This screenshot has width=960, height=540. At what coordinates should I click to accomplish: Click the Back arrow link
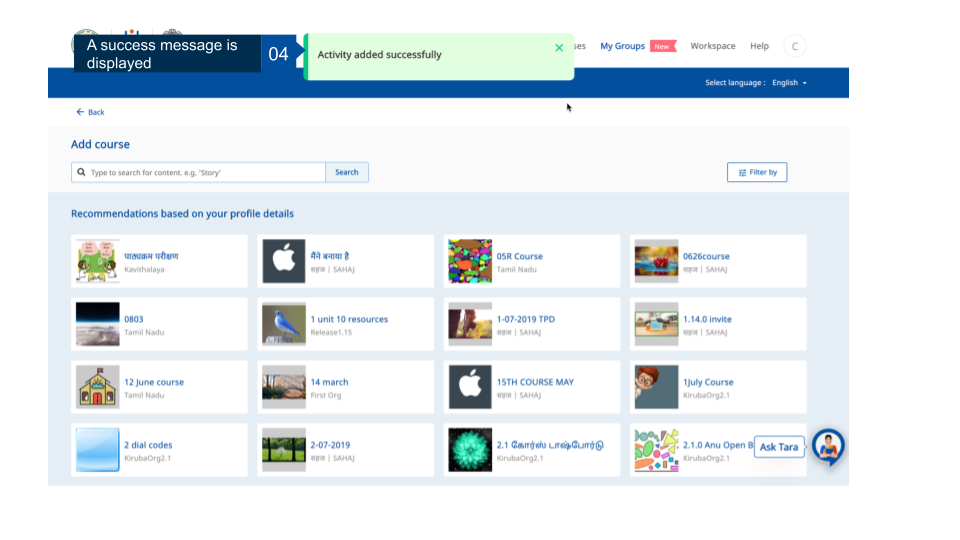[90, 112]
